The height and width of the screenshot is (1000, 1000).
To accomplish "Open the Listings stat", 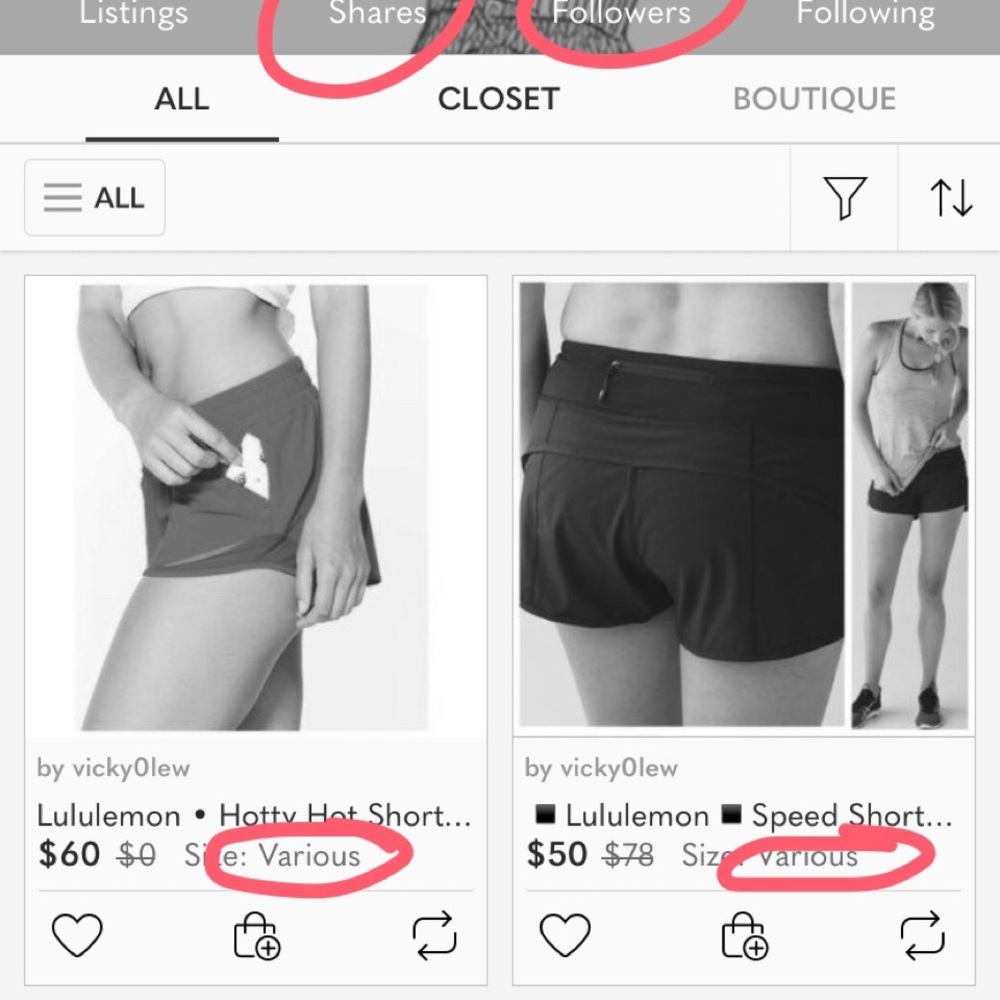I will pos(133,13).
